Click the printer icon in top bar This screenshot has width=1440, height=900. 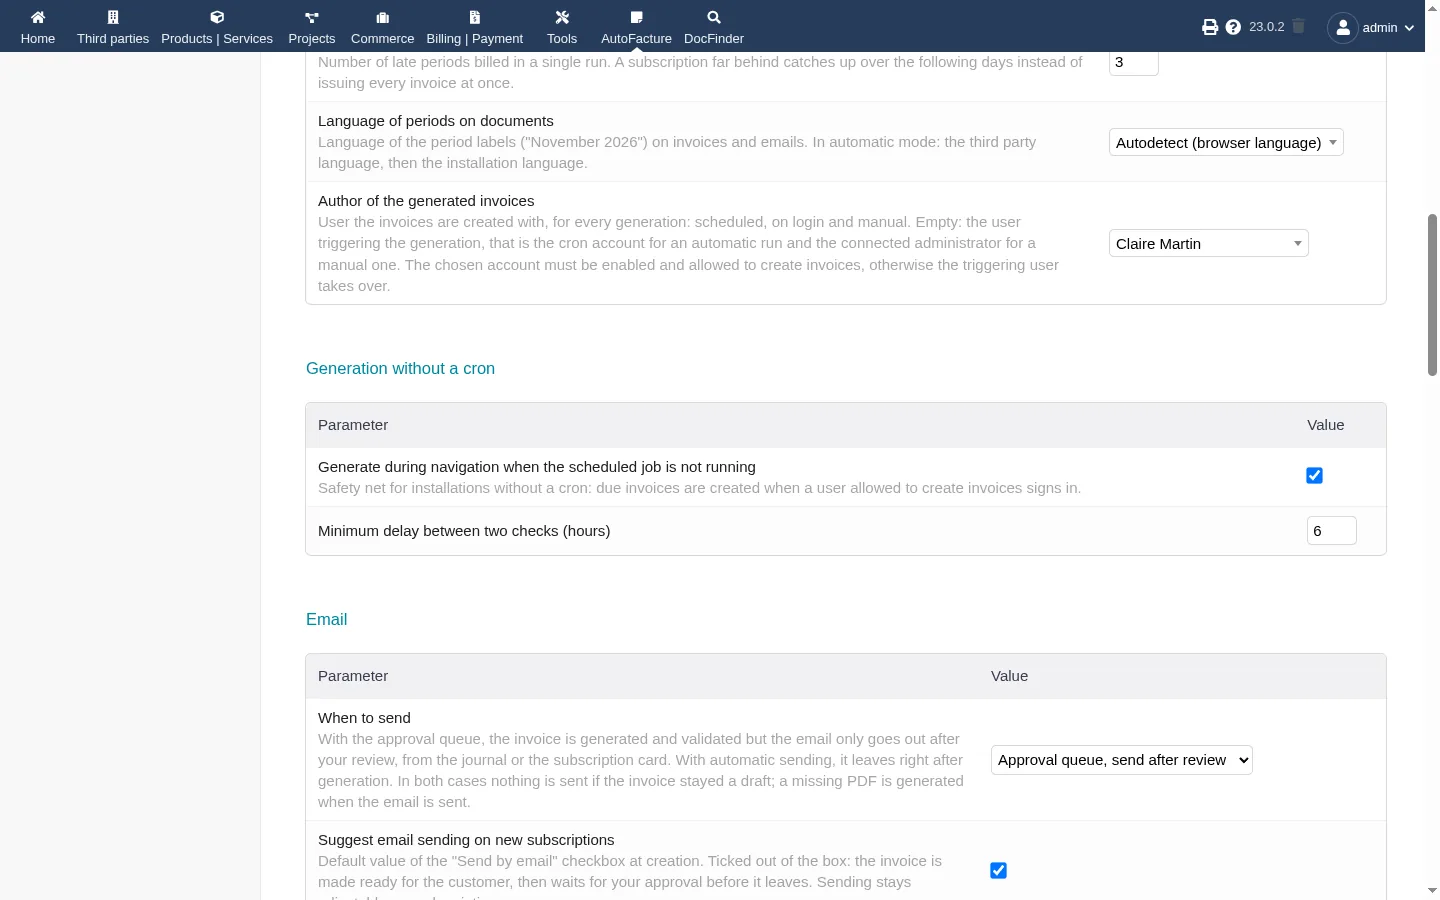(1210, 27)
